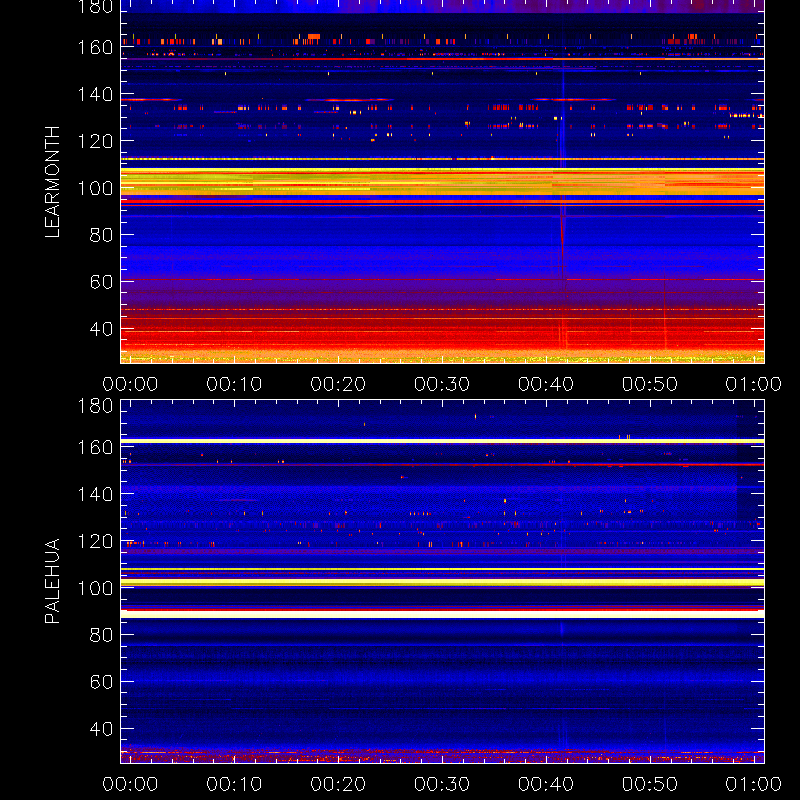This screenshot has width=800, height=800.
Task: Click 00:00 time label under PALEHUA plot
Action: (130, 784)
